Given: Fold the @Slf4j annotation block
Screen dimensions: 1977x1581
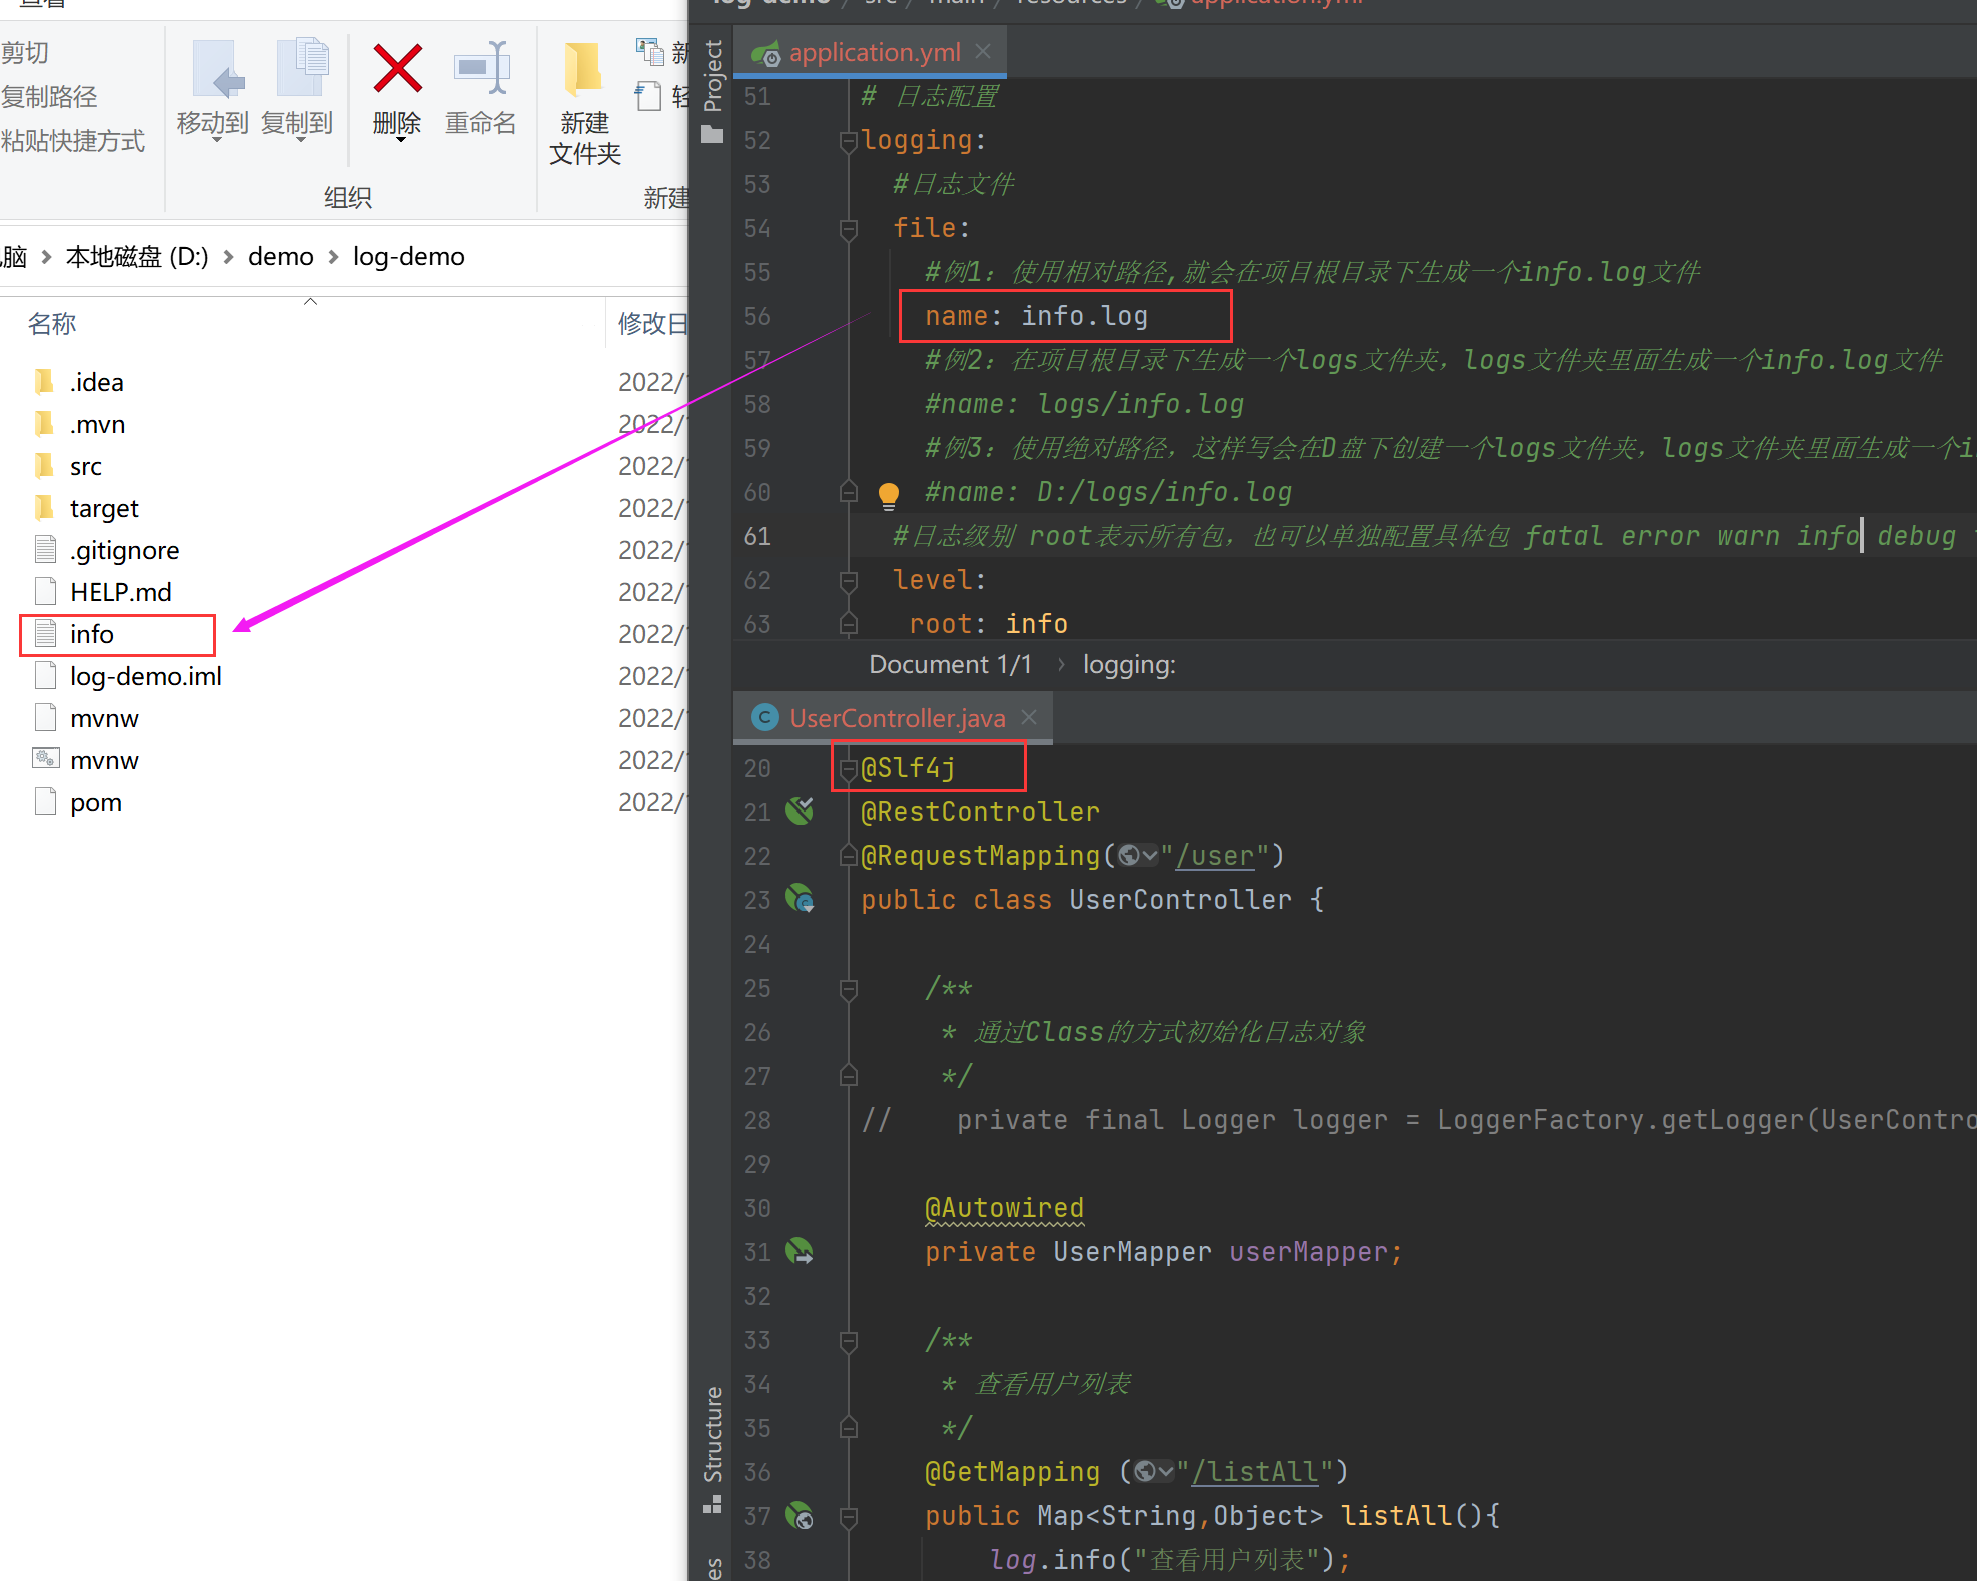Looking at the screenshot, I should tap(849, 769).
